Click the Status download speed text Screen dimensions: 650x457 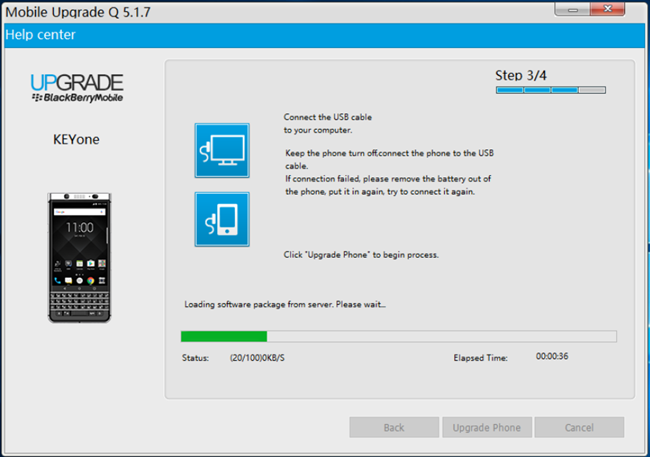click(259, 357)
